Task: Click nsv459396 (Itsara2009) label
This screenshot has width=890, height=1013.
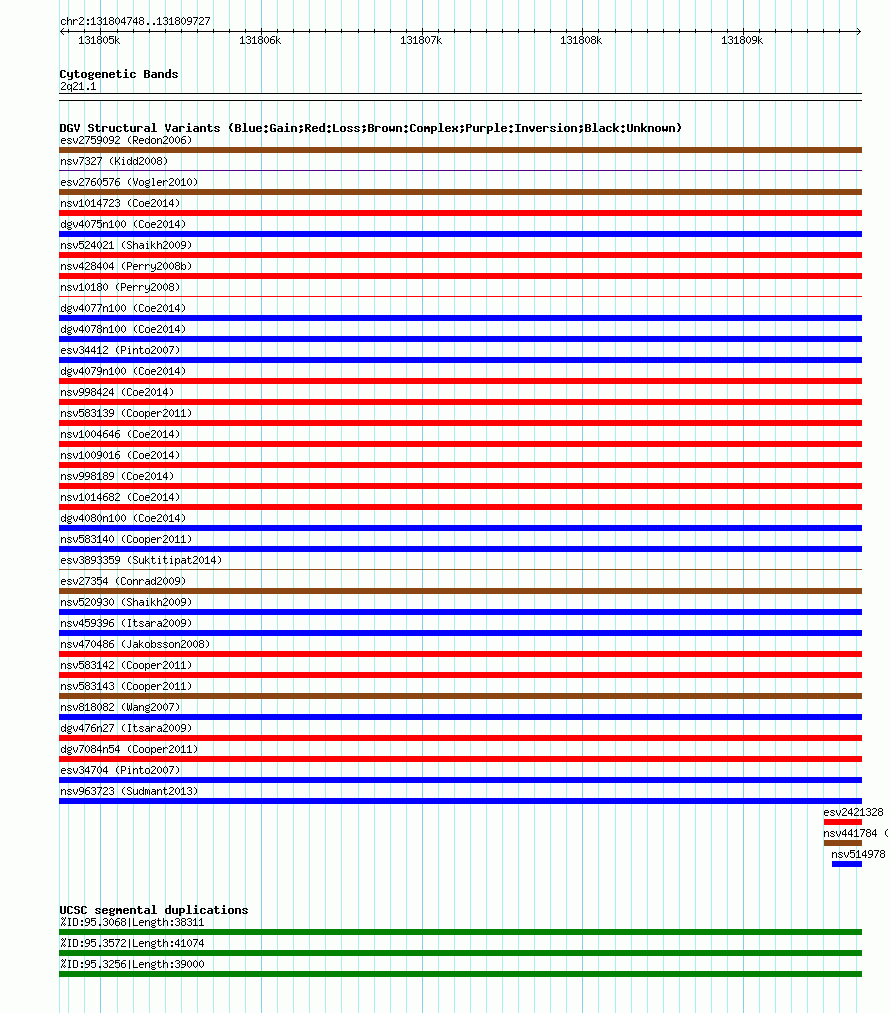Action: (x=126, y=623)
